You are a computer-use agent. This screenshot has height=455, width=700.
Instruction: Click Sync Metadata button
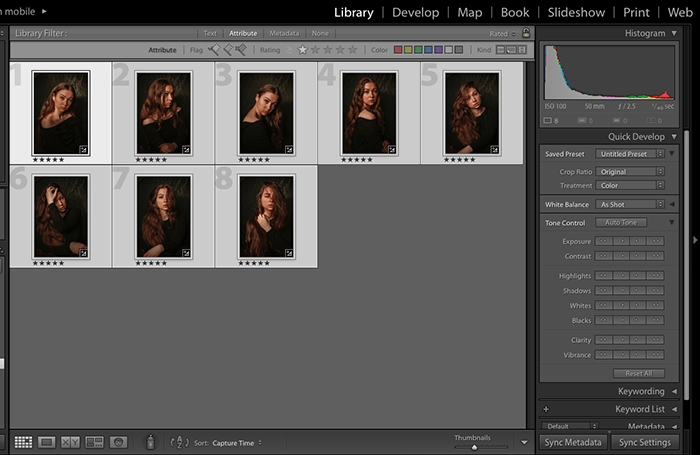point(573,442)
